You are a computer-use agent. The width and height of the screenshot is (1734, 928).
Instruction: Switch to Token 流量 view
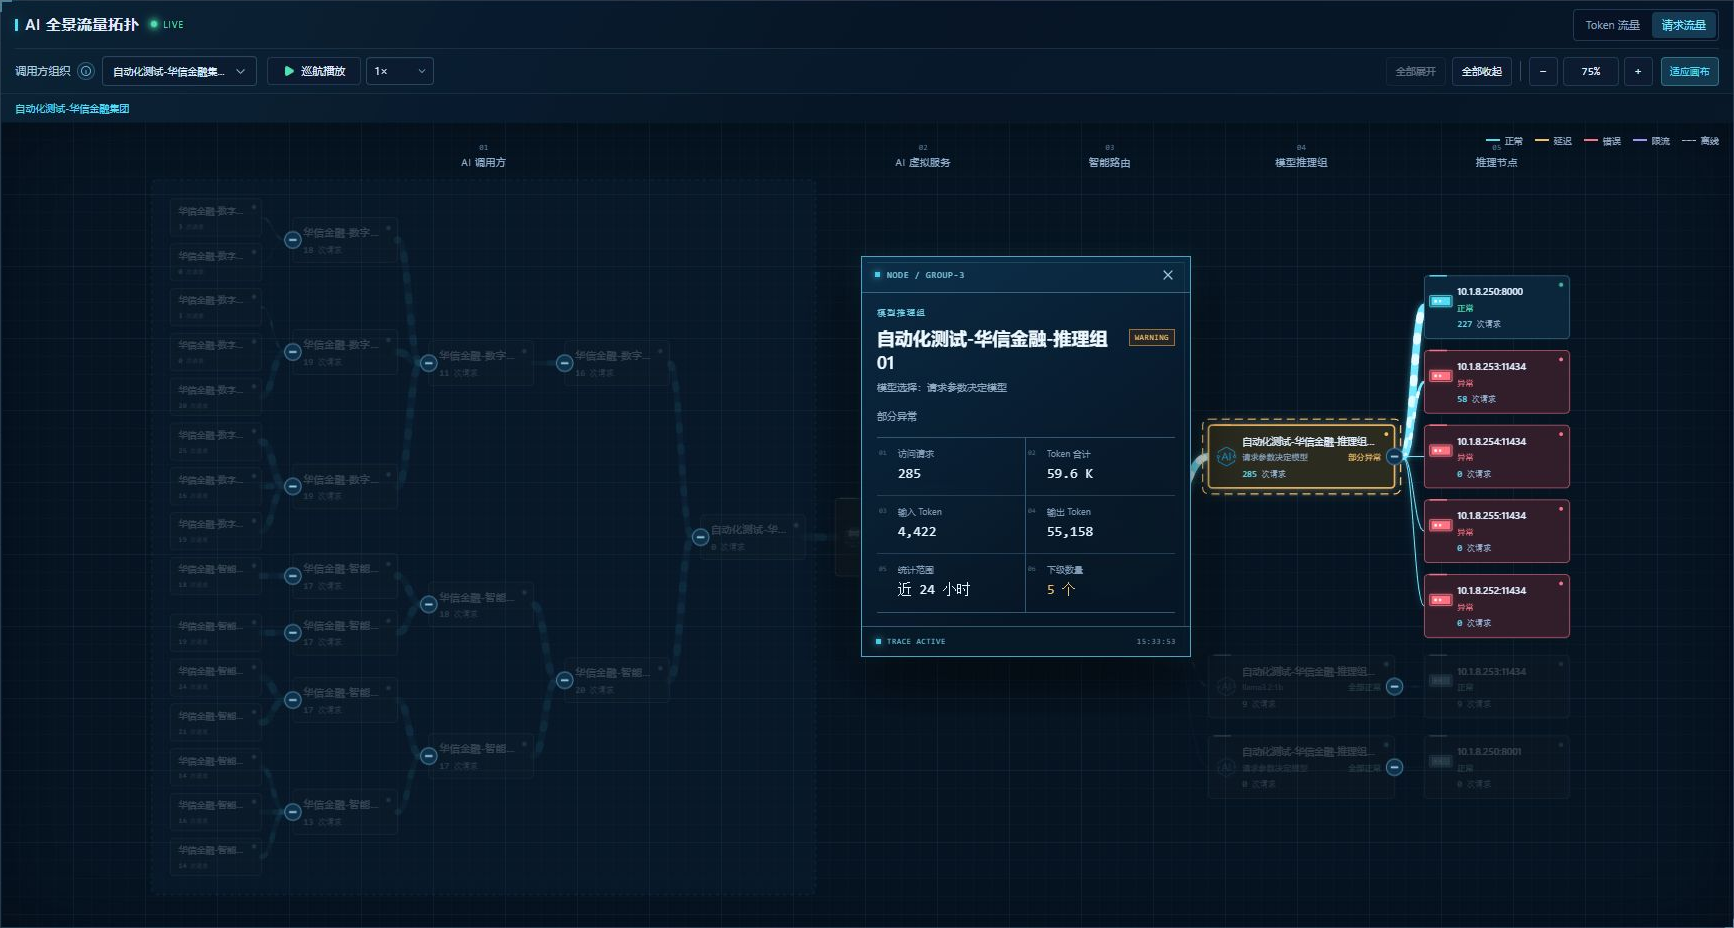(x=1612, y=25)
